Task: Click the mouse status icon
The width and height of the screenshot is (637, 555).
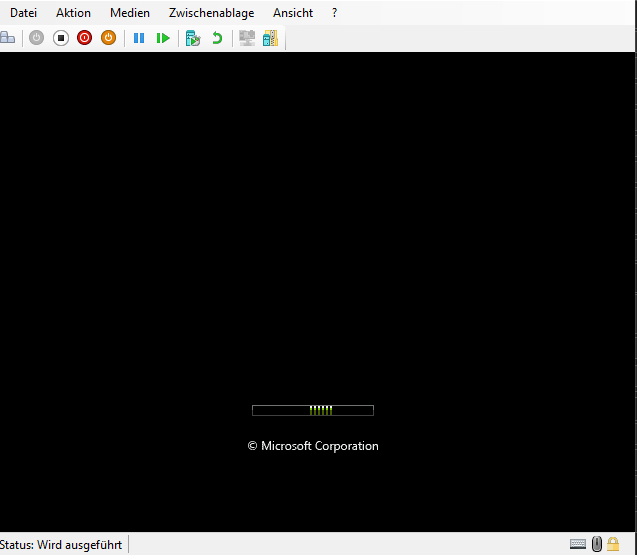Action: pyautogui.click(x=597, y=544)
